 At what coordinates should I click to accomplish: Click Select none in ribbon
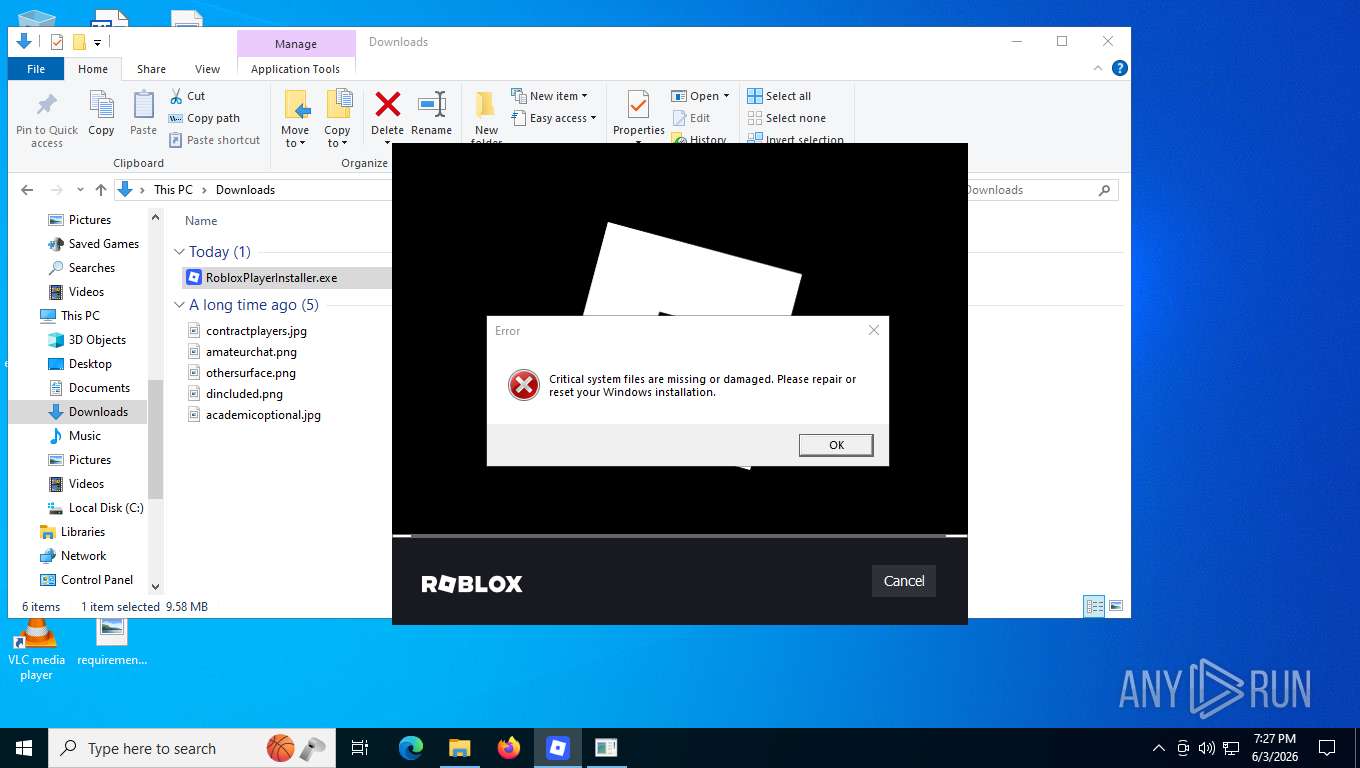[786, 118]
